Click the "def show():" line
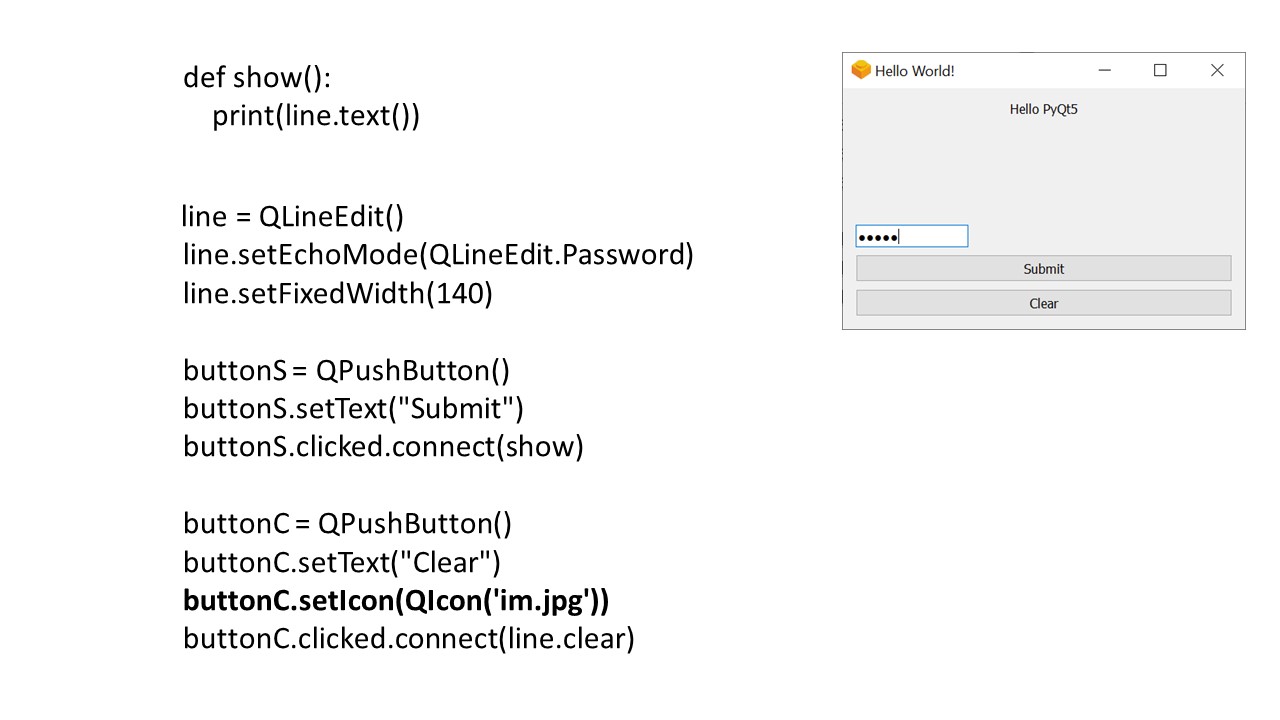 coord(257,78)
